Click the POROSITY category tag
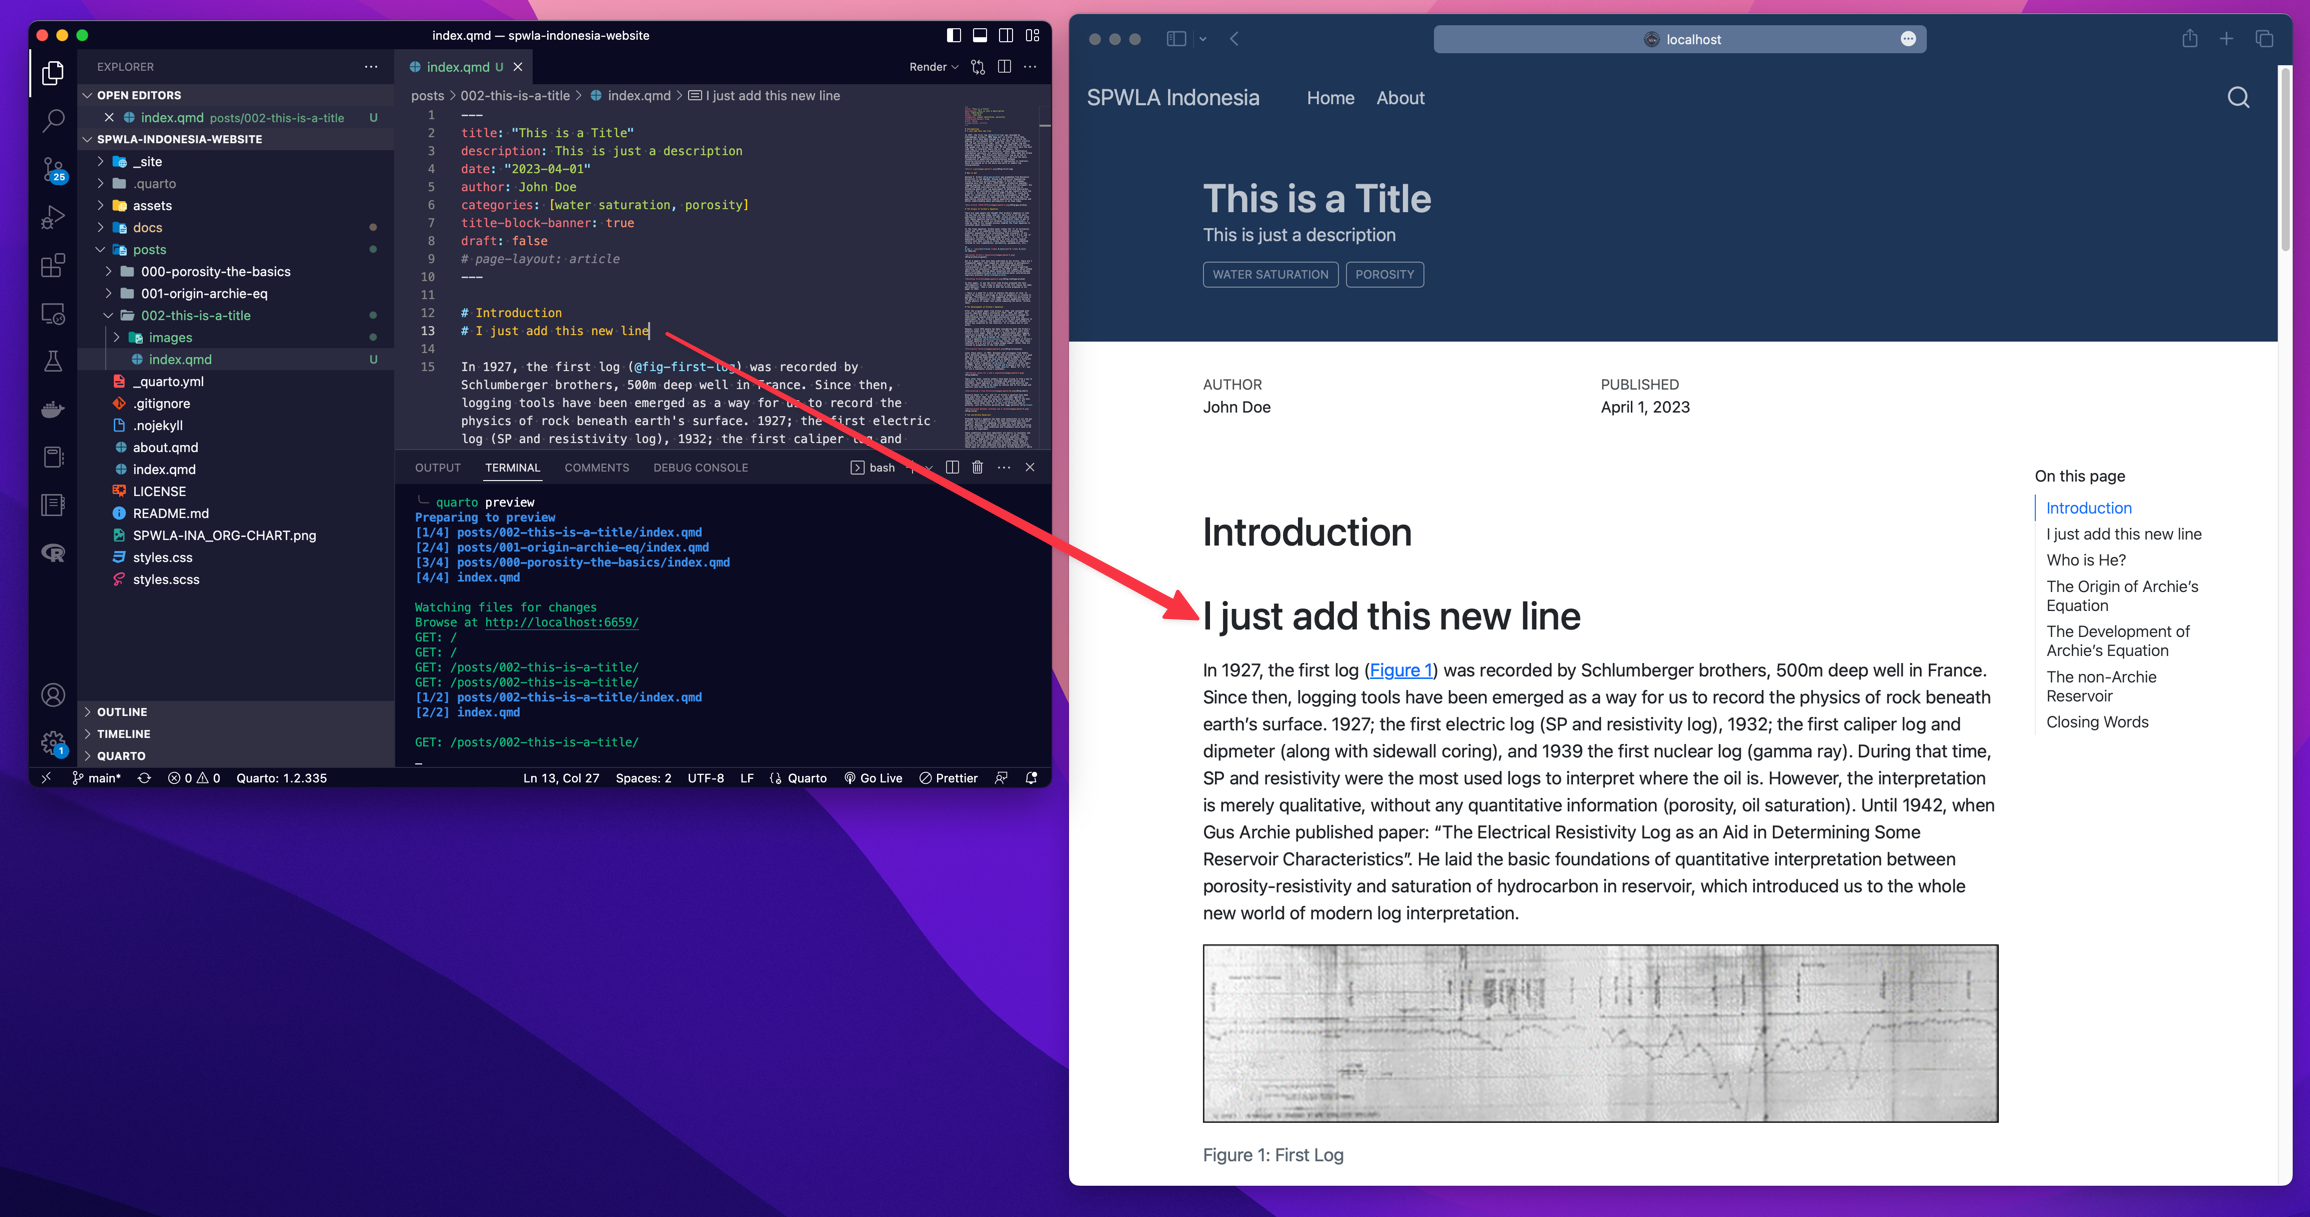Viewport: 2310px width, 1217px height. 1384,274
